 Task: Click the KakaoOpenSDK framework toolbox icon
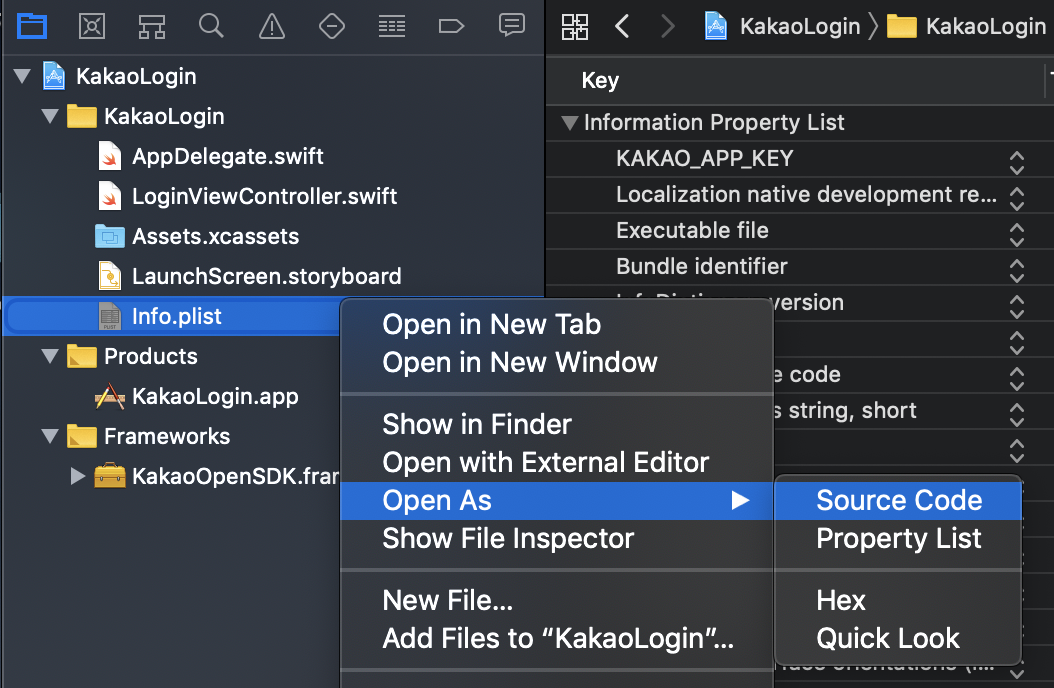tap(110, 476)
